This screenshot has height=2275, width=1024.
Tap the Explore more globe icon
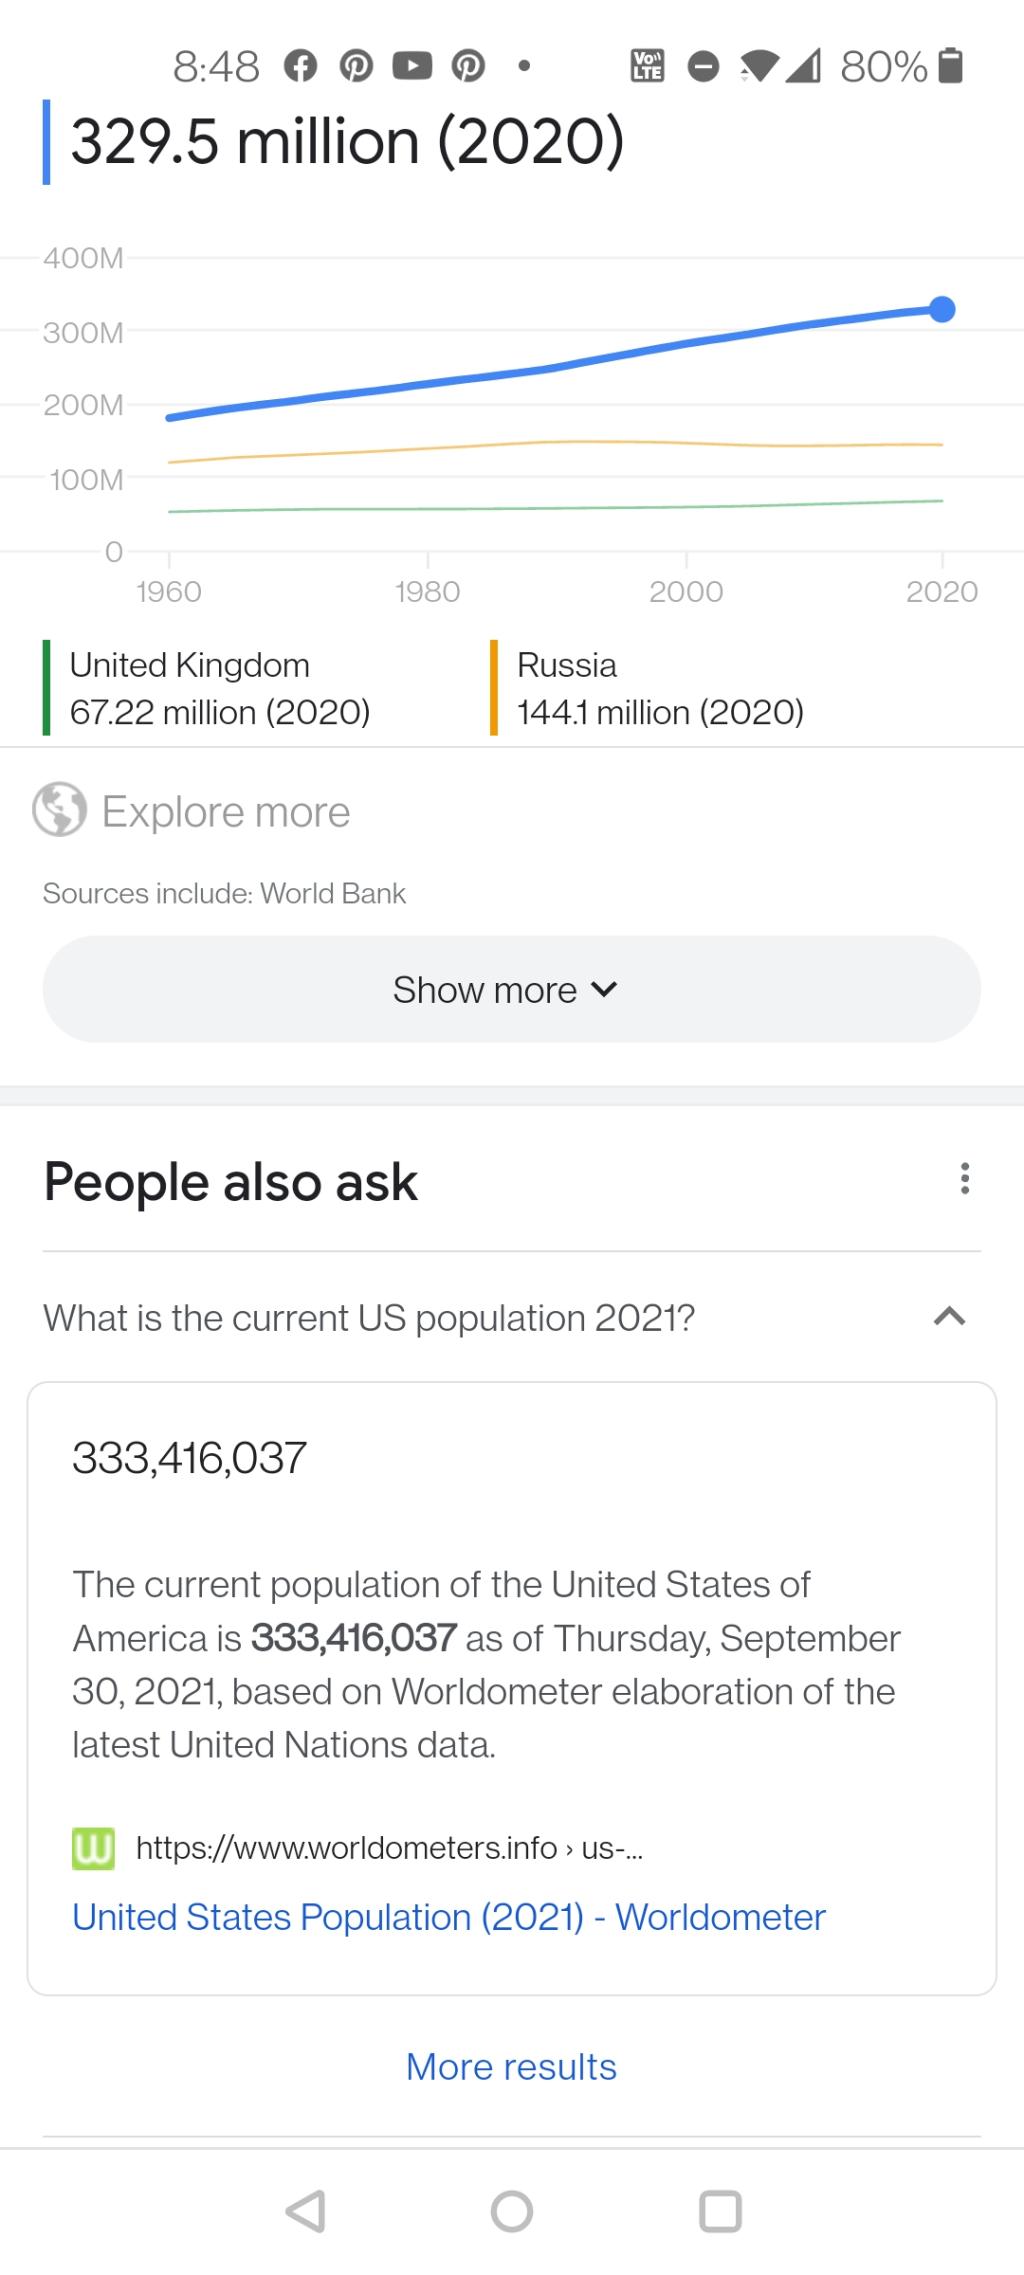tap(59, 809)
